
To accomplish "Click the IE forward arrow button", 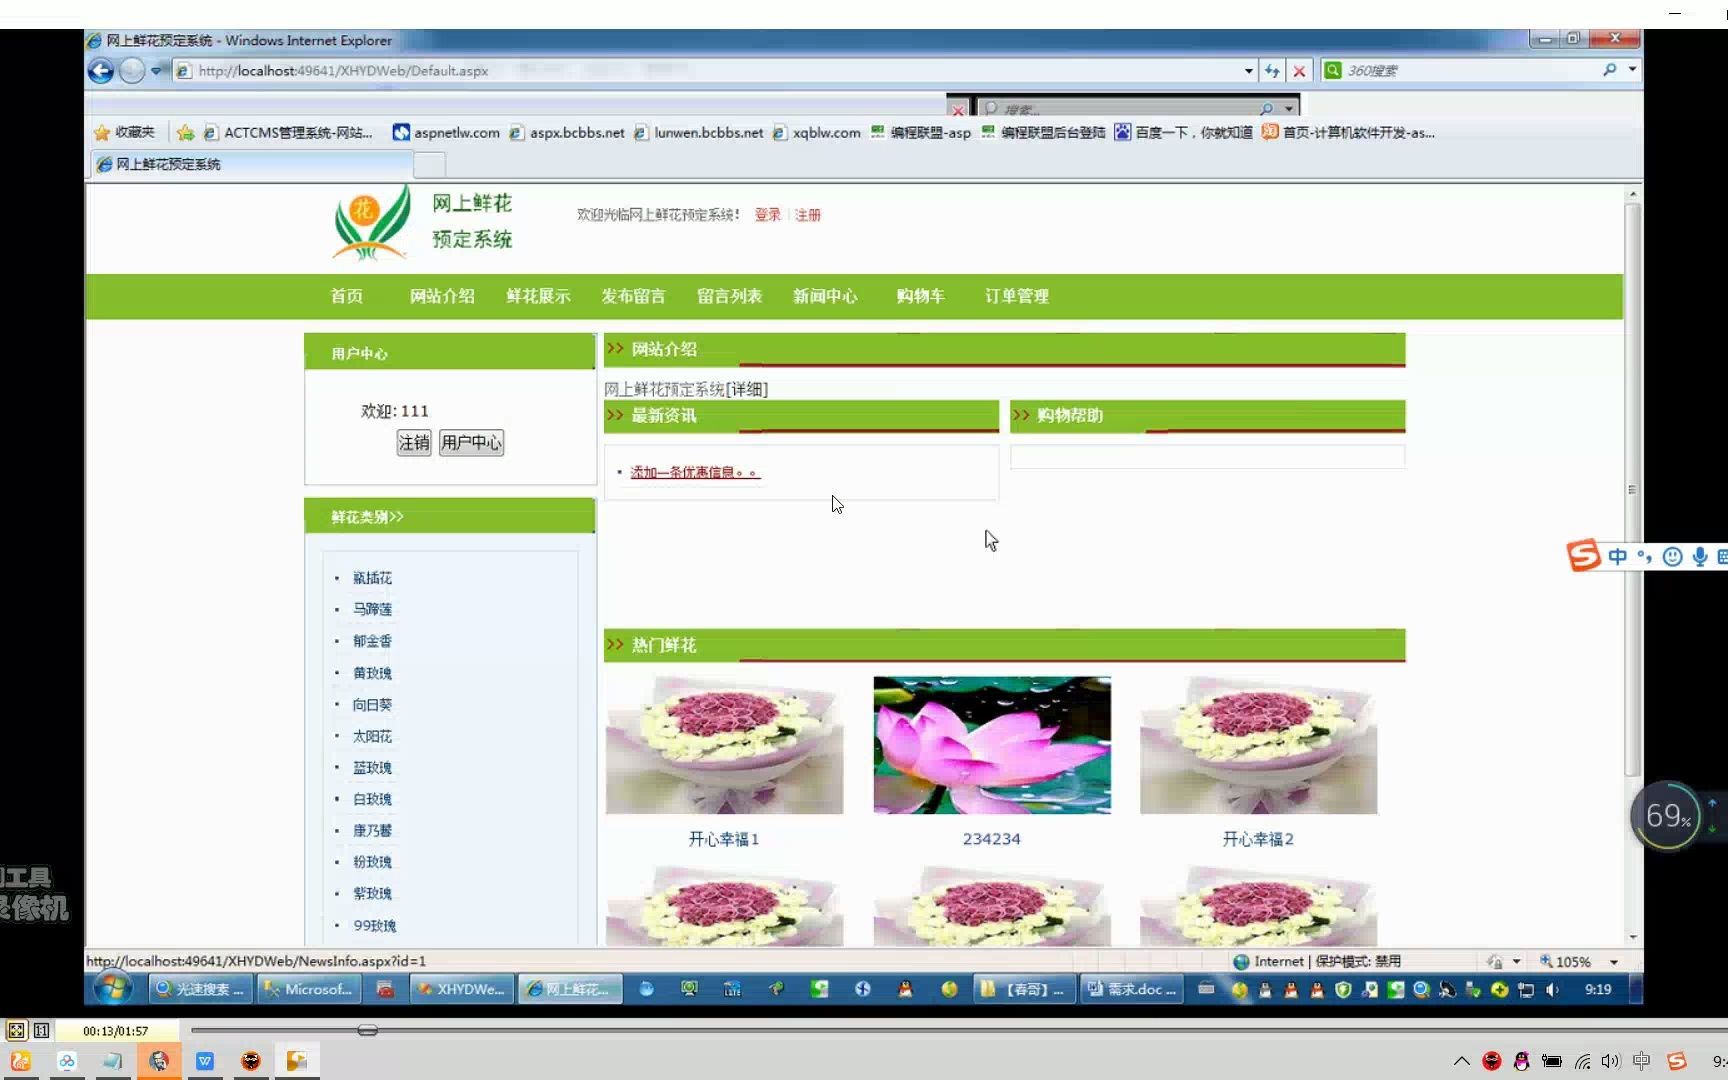I will coord(131,71).
